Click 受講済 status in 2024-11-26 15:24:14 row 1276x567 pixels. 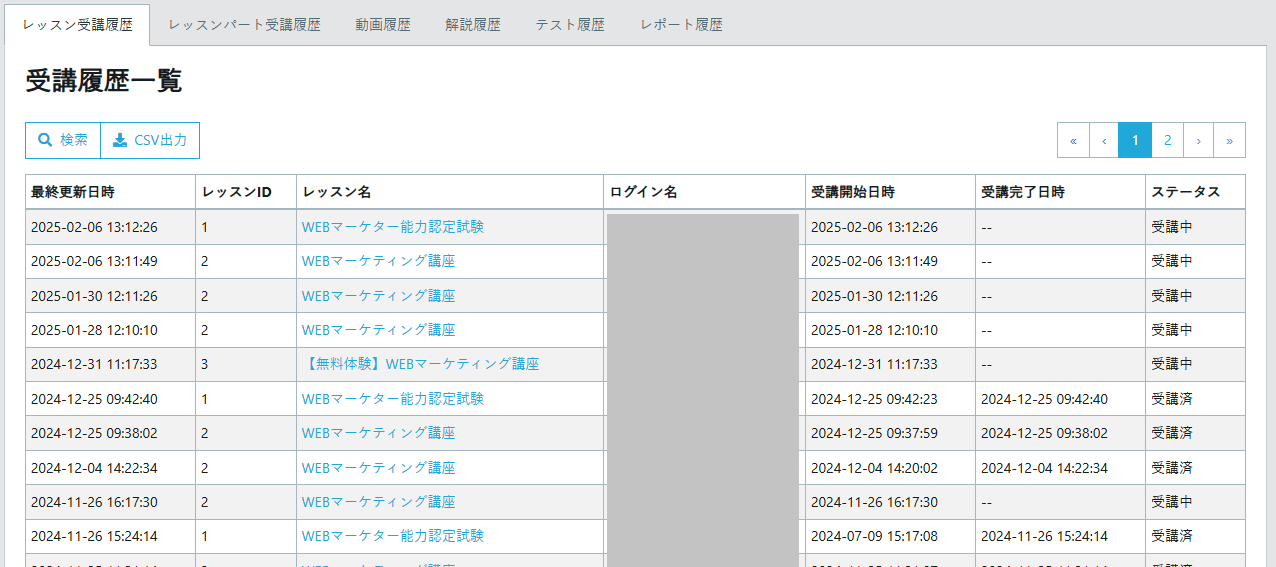click(x=1172, y=536)
